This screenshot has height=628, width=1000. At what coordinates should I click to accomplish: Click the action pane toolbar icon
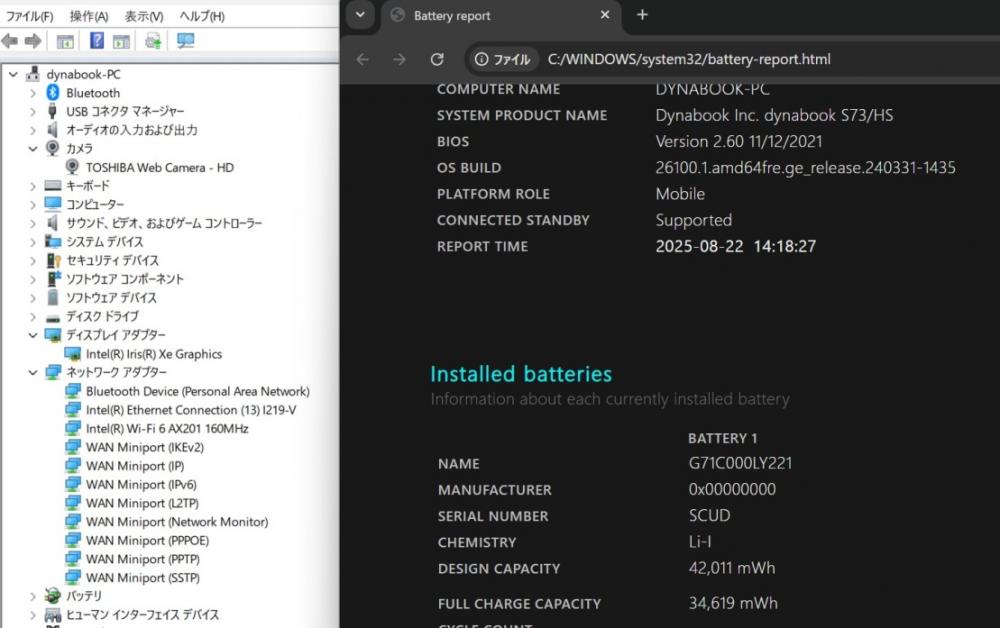click(121, 42)
